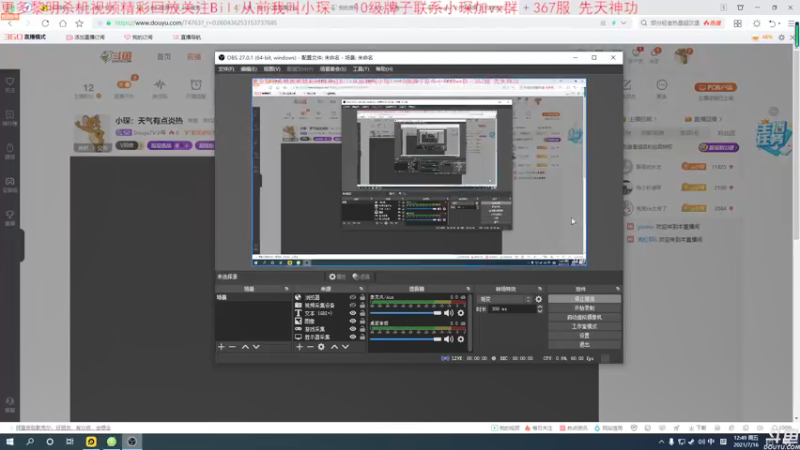Open the 视图(V) menu in OBS

tap(272, 69)
